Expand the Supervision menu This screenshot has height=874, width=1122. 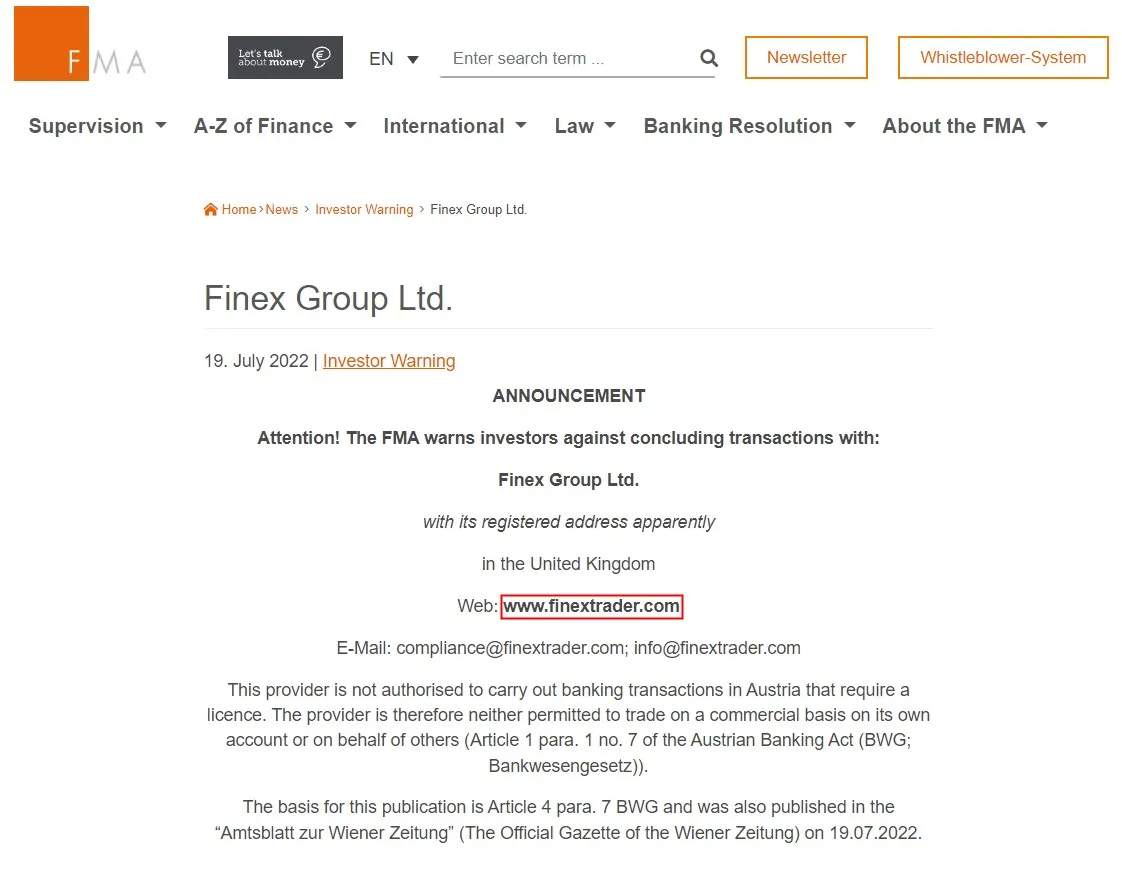point(97,126)
